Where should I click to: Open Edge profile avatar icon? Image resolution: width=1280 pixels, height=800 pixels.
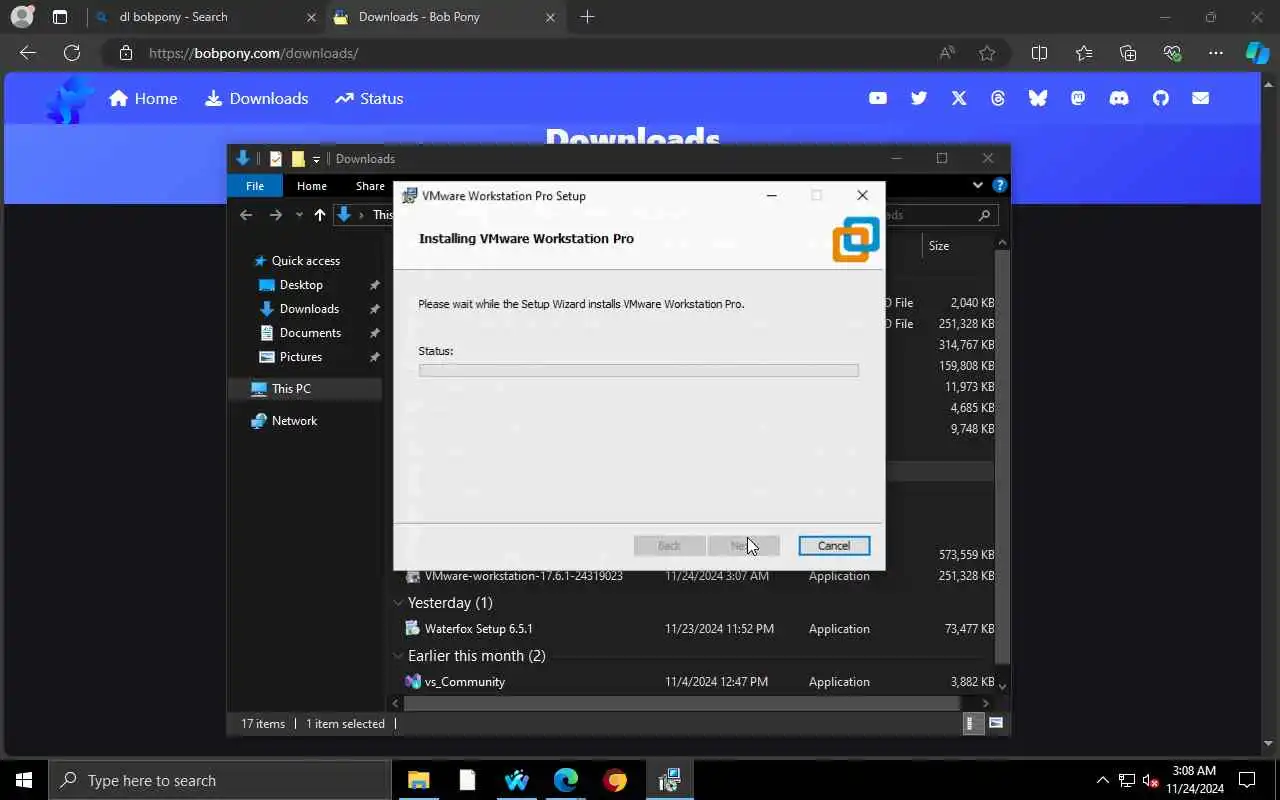(21, 17)
